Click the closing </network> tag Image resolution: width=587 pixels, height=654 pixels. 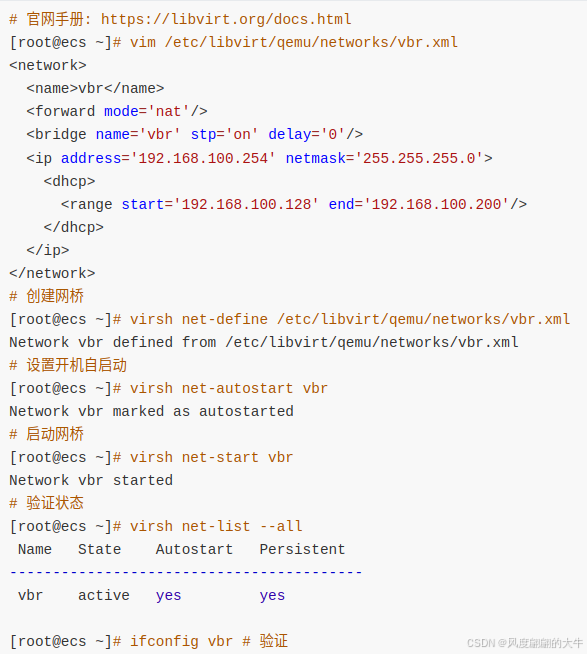pyautogui.click(x=52, y=273)
